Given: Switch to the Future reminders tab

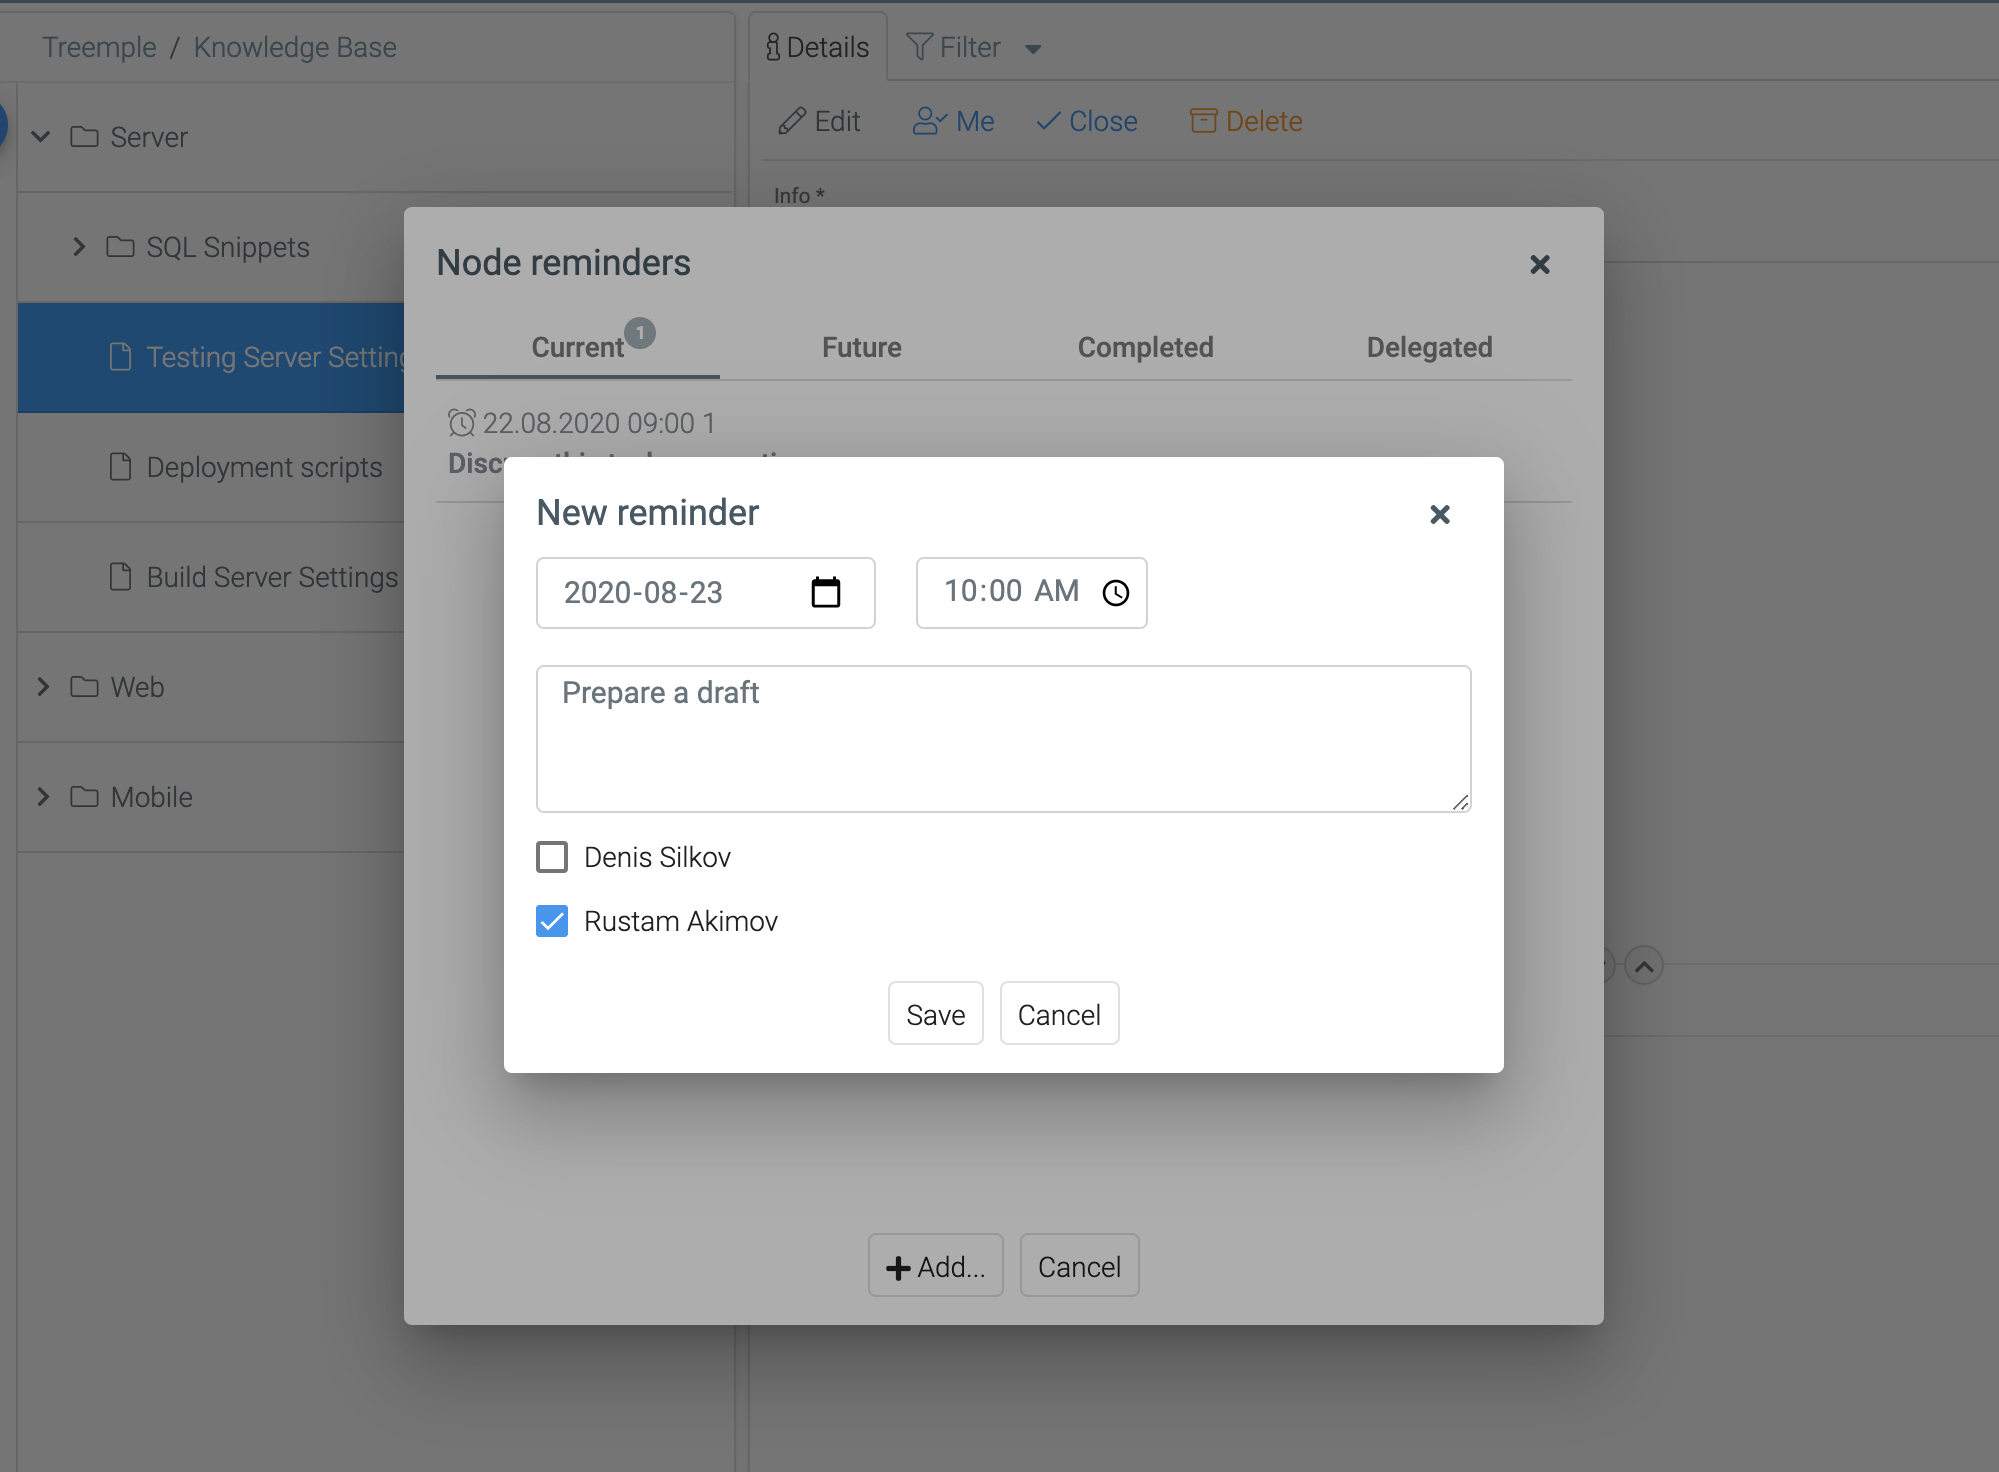Looking at the screenshot, I should (x=862, y=347).
